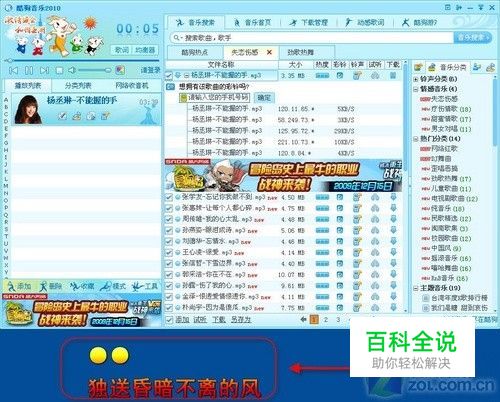
Task: Switch to 分类列表 tab
Action: pyautogui.click(x=78, y=86)
